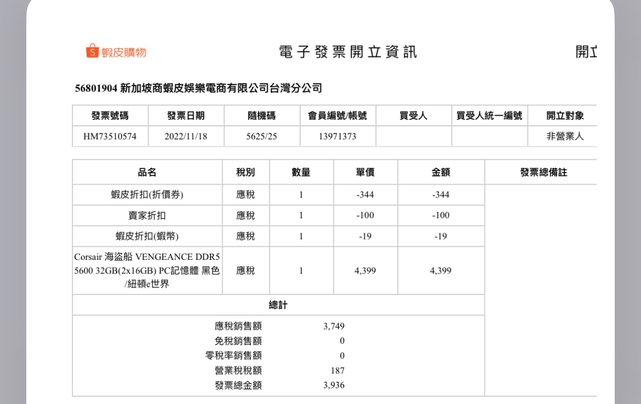Select the 蝦皮折扣(折價券) item row name

tap(147, 194)
